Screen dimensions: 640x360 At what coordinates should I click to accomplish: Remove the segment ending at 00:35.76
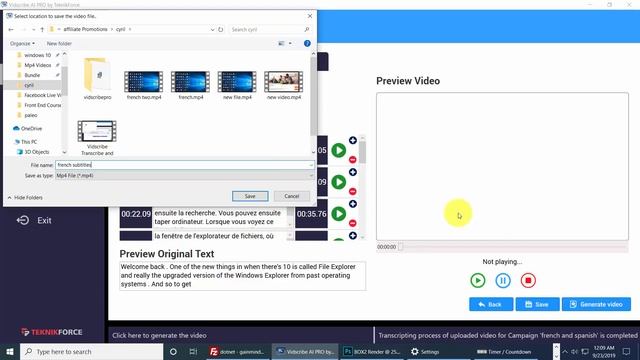pos(353,223)
